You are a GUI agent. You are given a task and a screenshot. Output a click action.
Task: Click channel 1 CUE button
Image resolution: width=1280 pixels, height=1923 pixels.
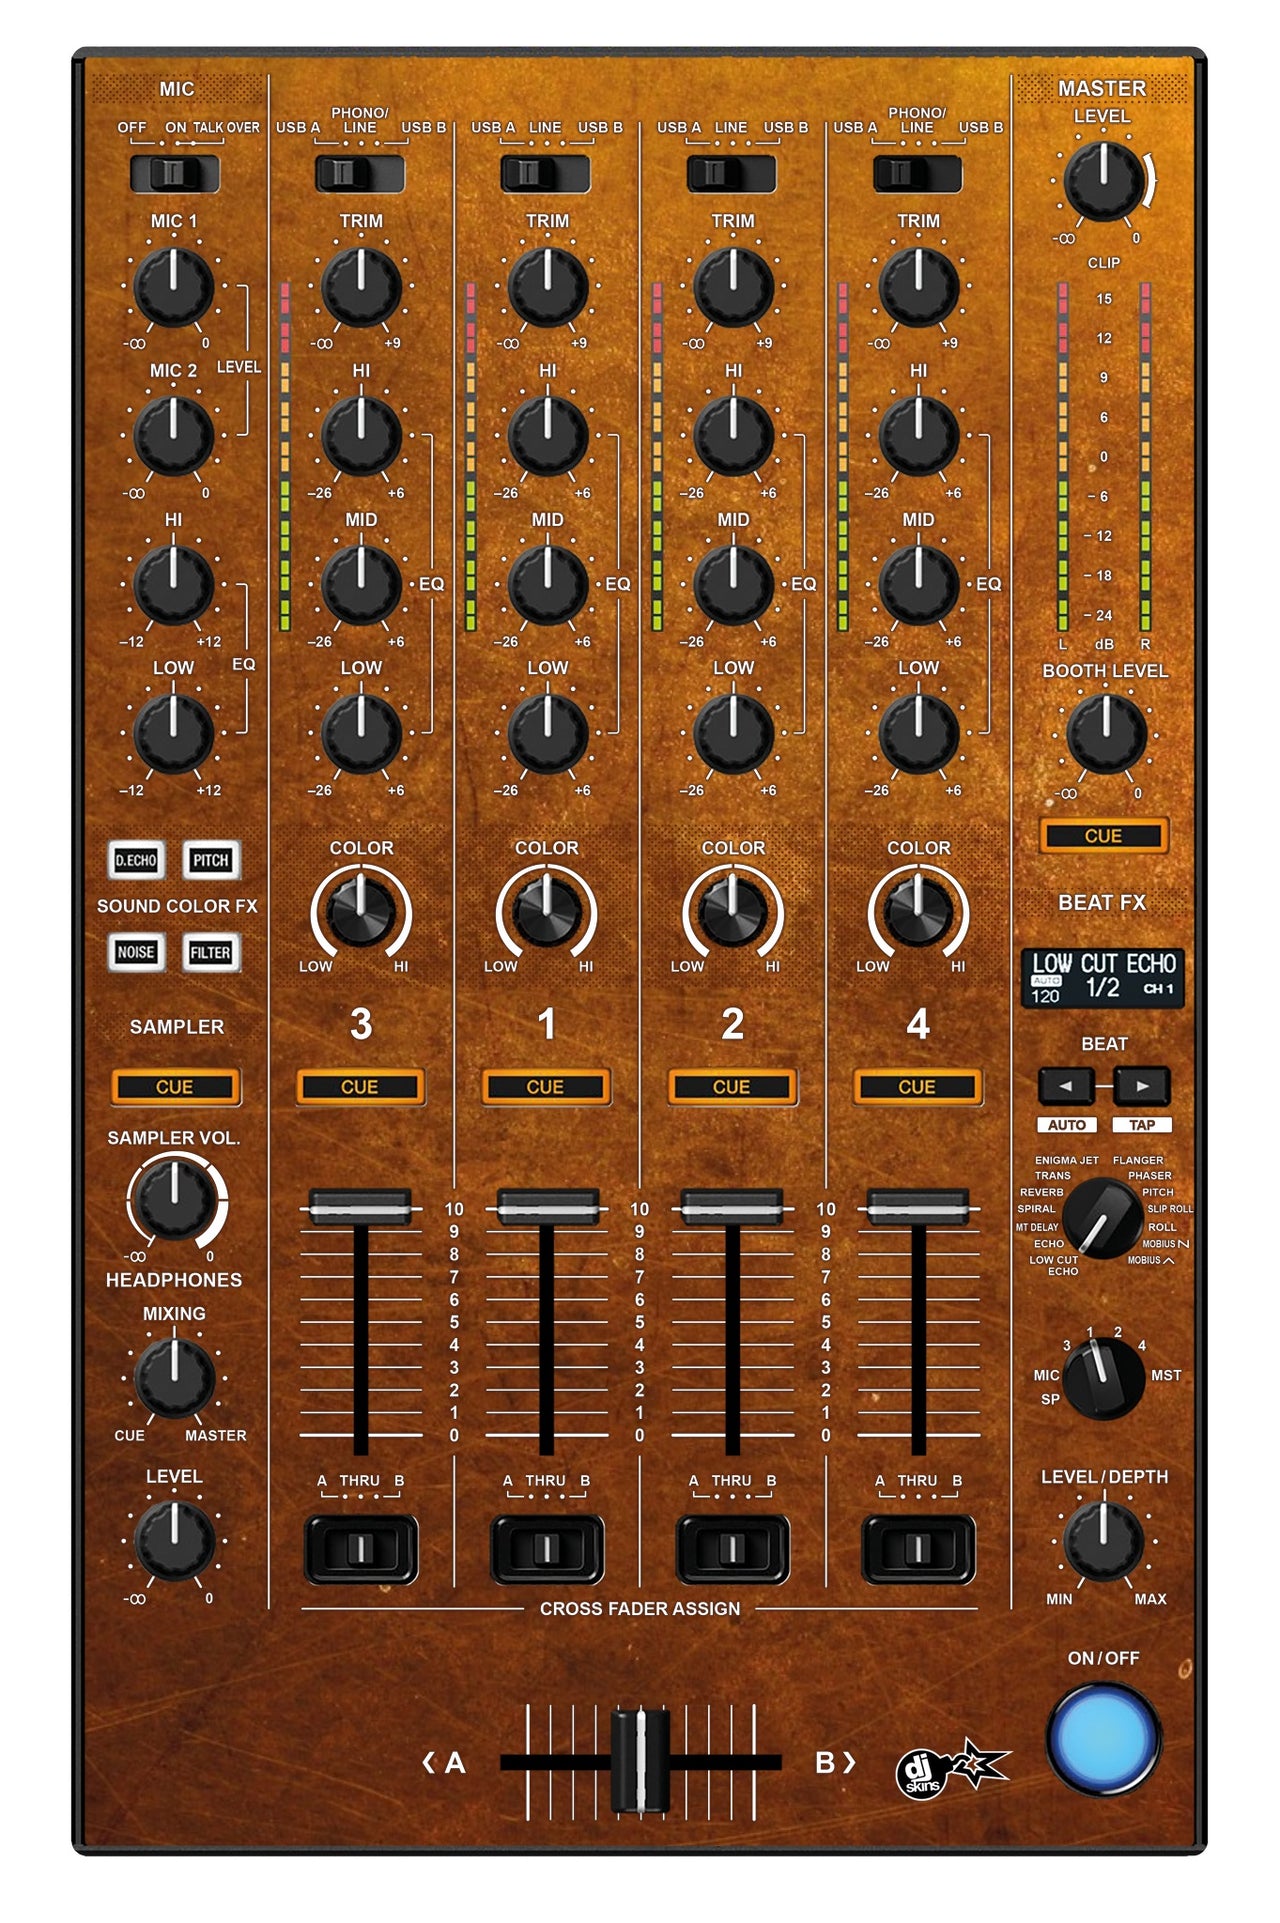(546, 1087)
